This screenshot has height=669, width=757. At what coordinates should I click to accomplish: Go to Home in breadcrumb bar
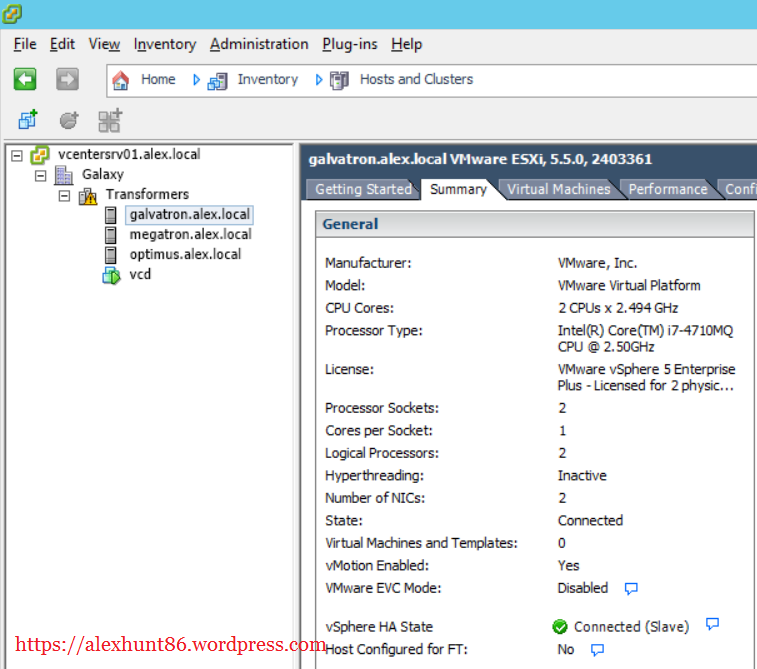158,79
